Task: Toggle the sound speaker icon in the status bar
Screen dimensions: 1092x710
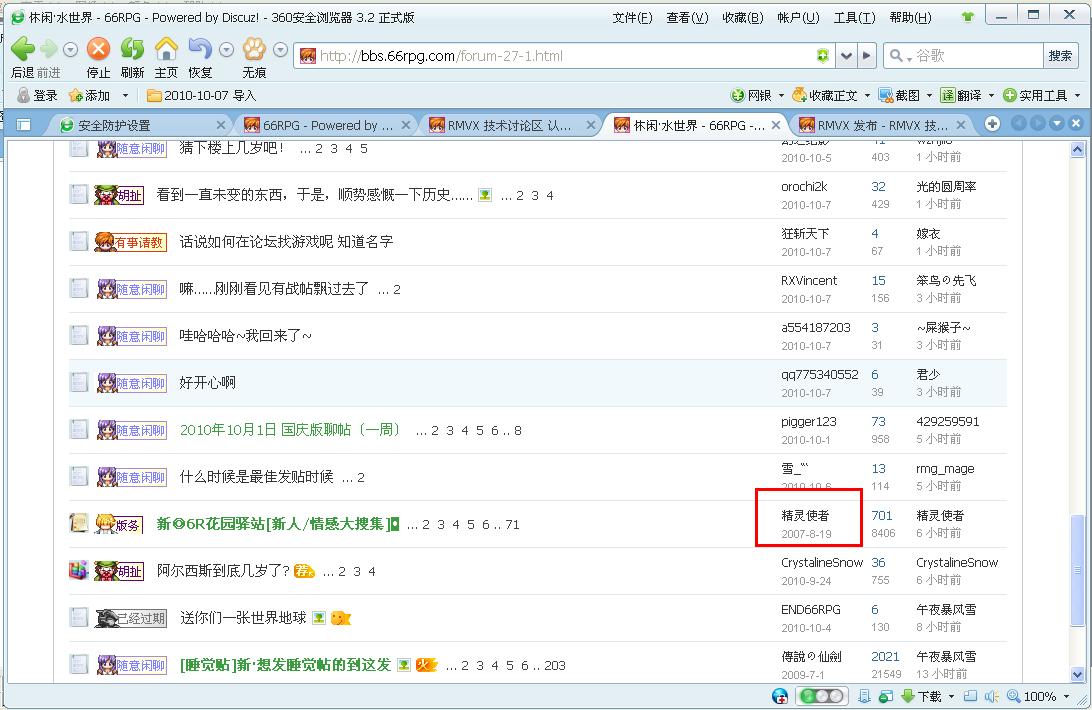Action: (992, 695)
